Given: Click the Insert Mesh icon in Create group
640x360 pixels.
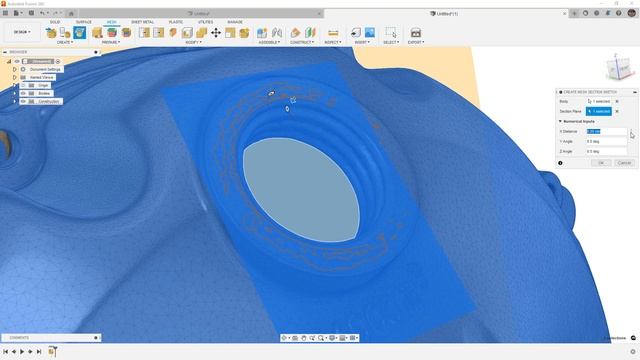Looking at the screenshot, I should click(51, 33).
